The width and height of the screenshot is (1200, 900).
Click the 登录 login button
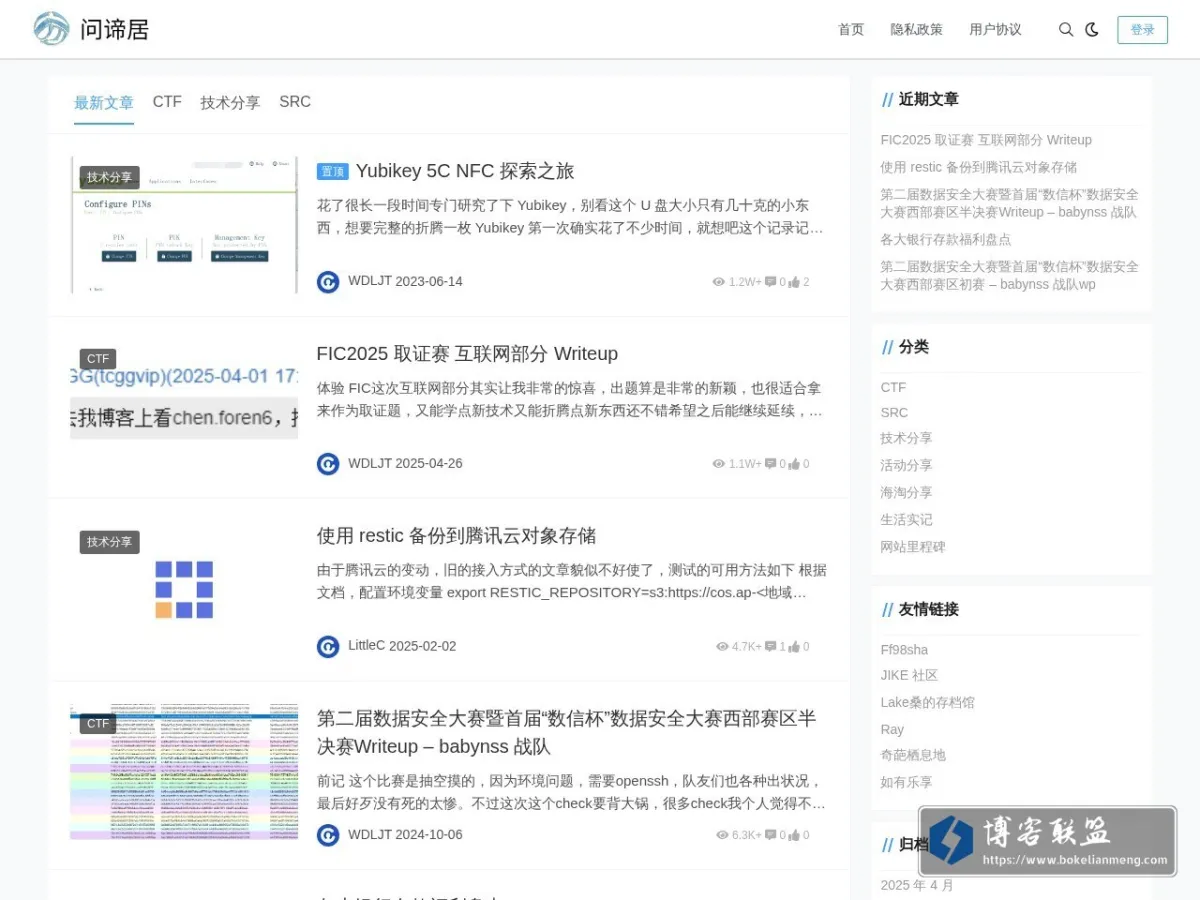pos(1143,30)
